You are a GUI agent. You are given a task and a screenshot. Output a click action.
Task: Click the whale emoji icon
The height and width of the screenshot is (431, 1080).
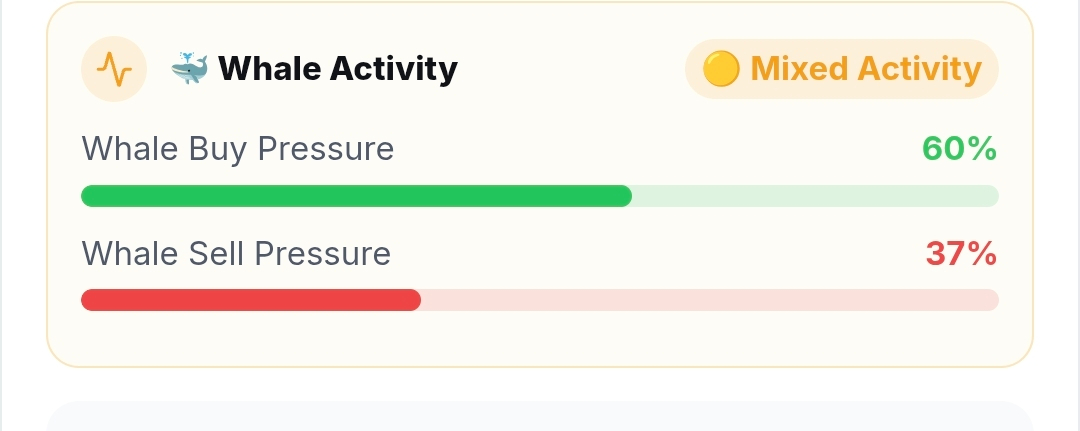click(189, 68)
